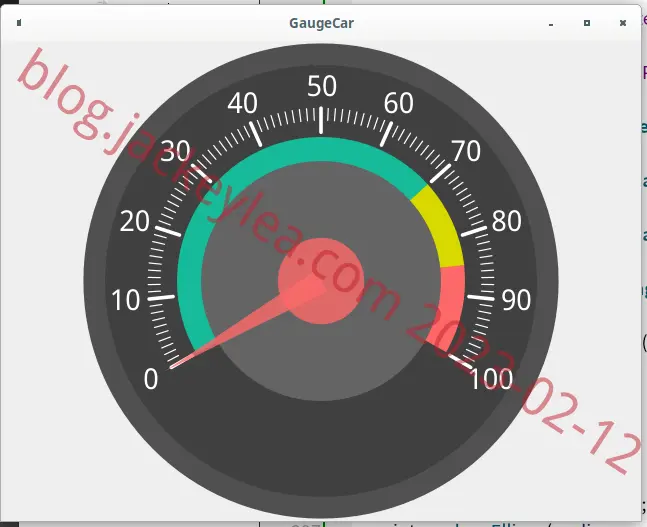647x527 pixels.
Task: Click the gauge scale label 10
Action: [126, 300]
